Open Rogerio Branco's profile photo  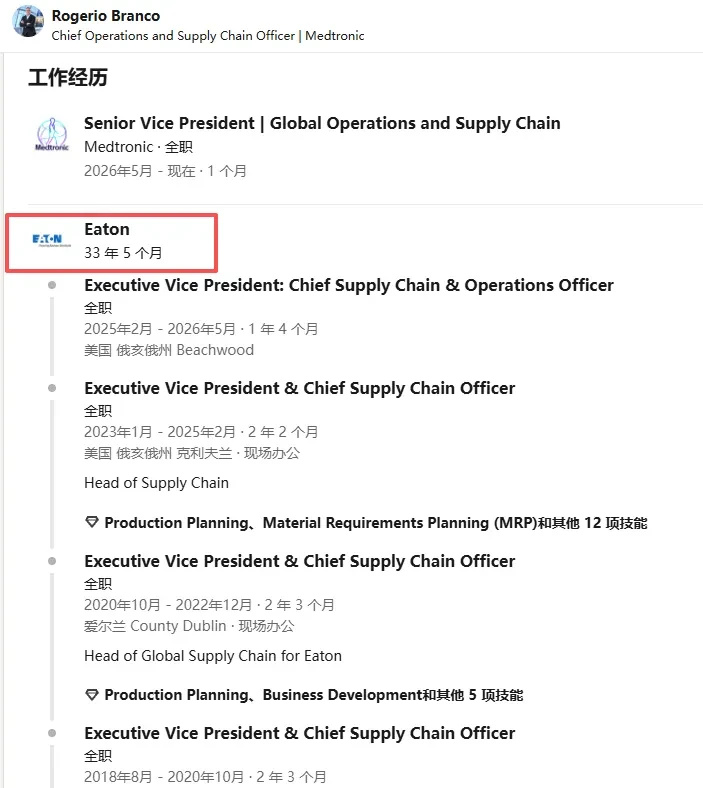coord(28,21)
